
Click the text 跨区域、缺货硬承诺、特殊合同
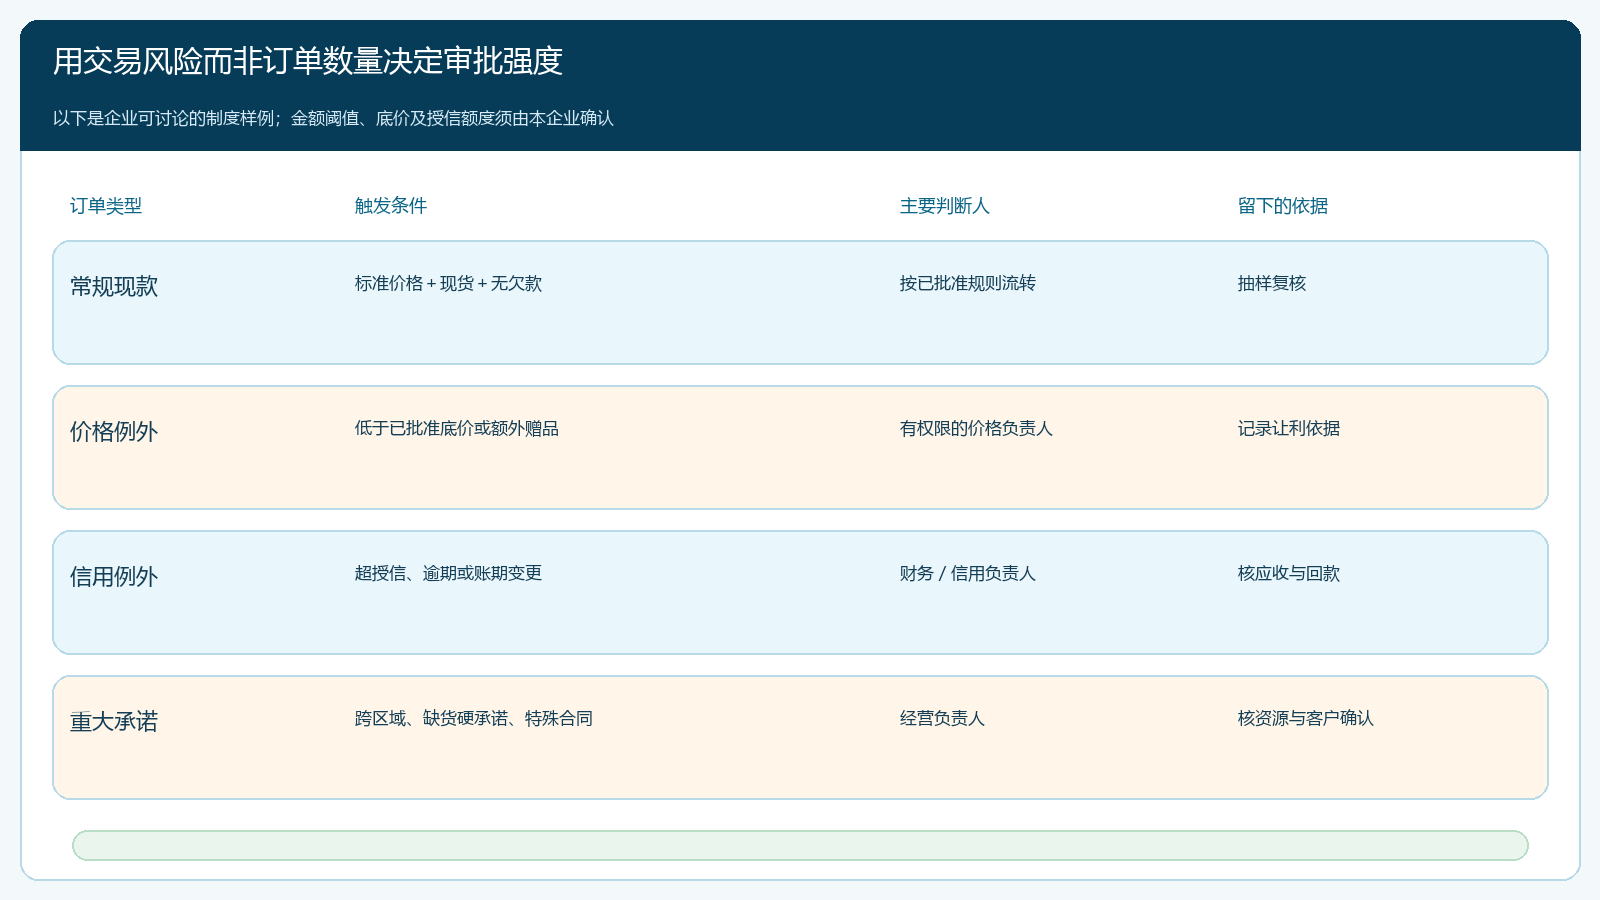pyautogui.click(x=474, y=718)
